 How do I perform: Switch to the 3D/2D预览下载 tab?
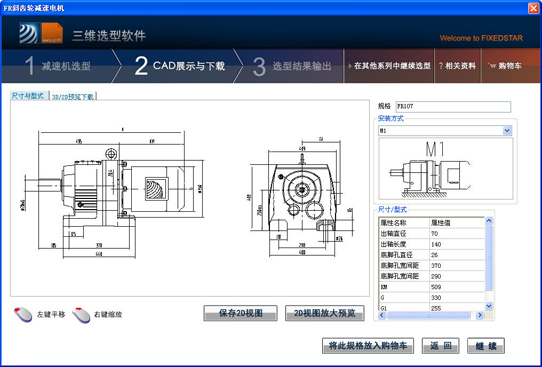pos(73,96)
